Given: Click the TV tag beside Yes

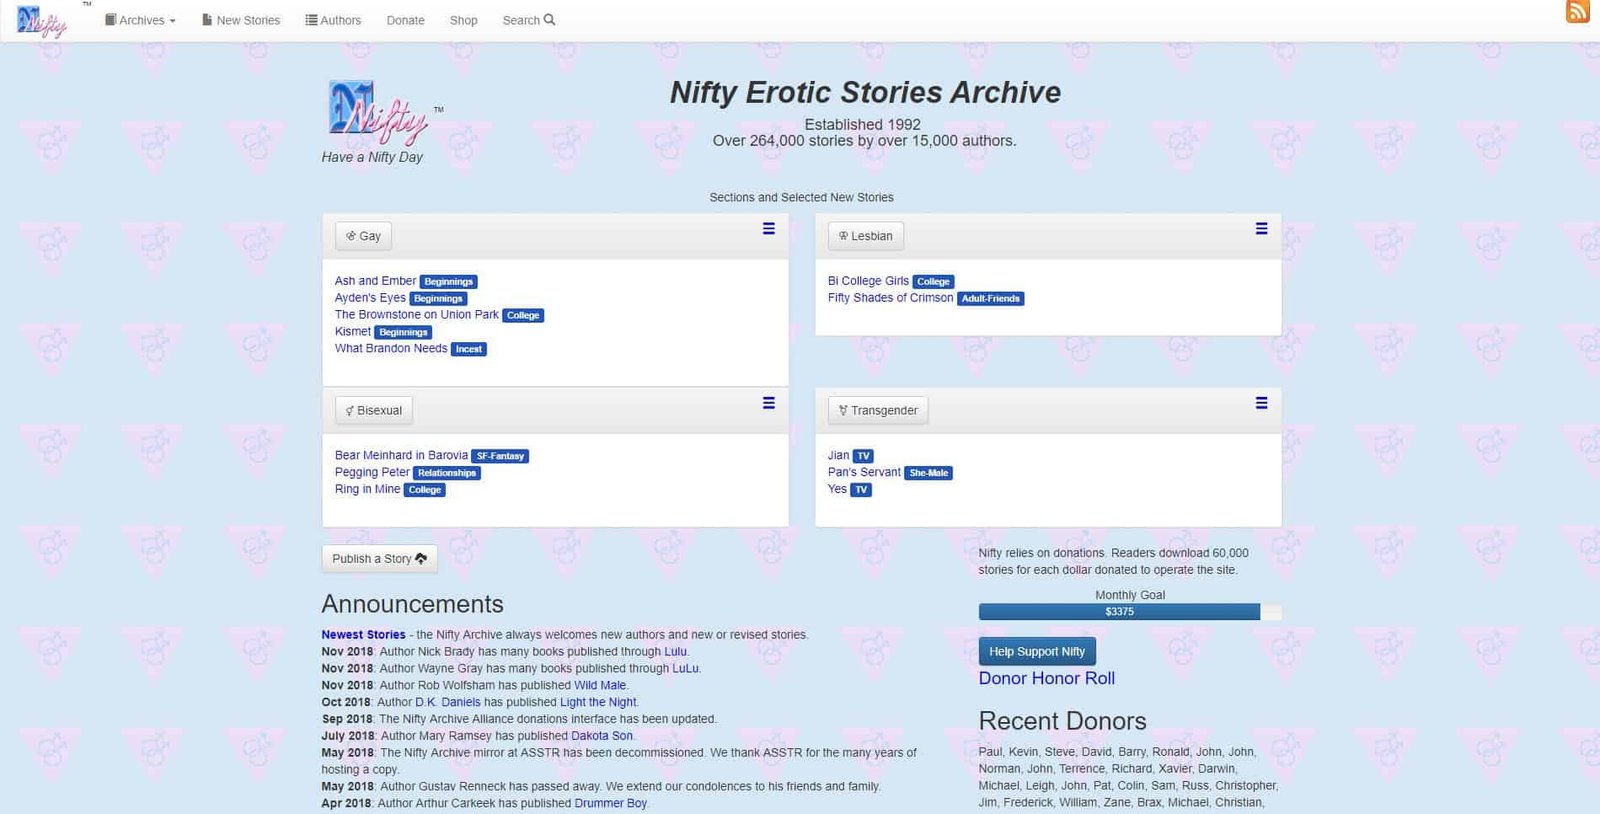Looking at the screenshot, I should pos(861,490).
